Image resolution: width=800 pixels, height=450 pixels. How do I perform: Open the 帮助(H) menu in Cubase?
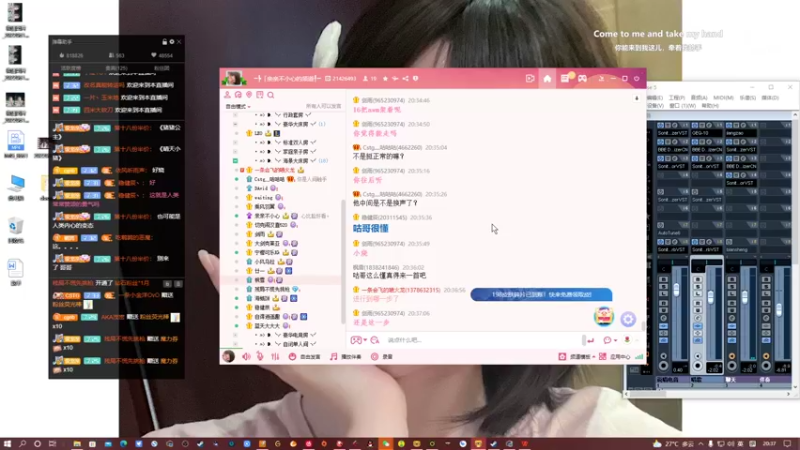[x=710, y=106]
